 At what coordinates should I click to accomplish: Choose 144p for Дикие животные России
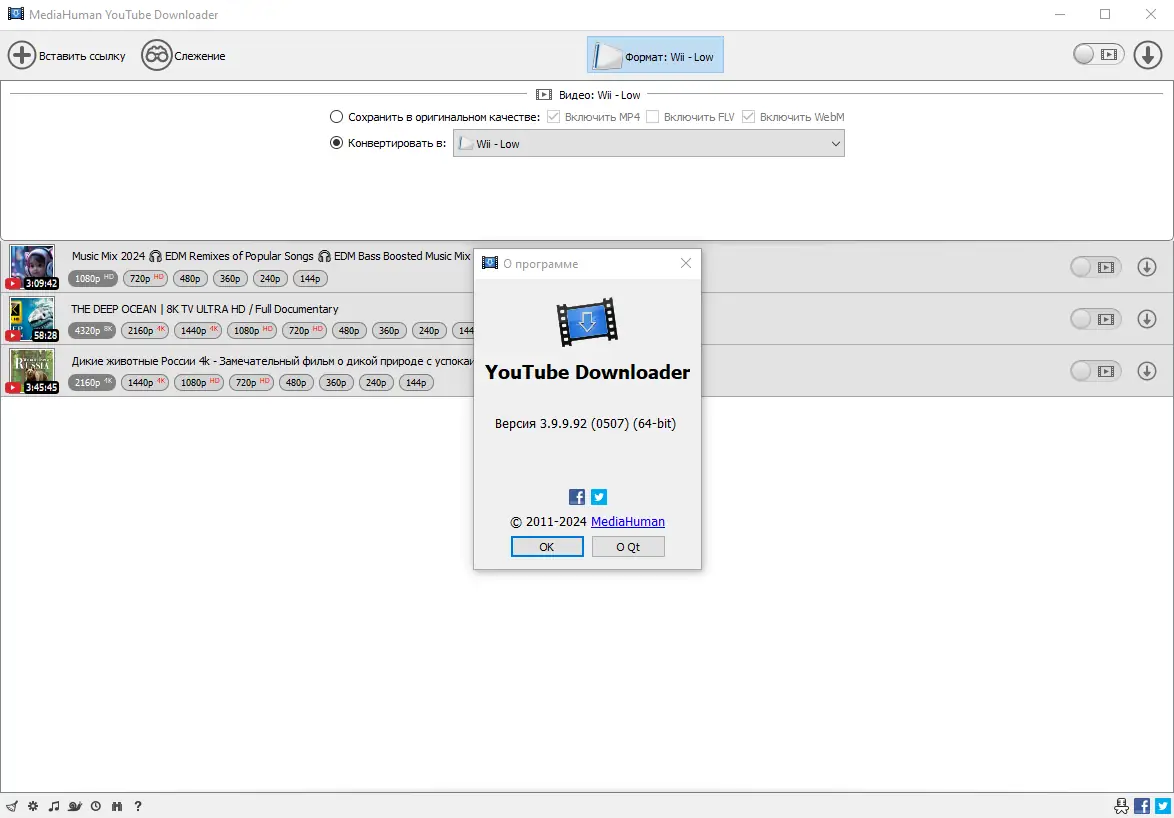[x=416, y=382]
